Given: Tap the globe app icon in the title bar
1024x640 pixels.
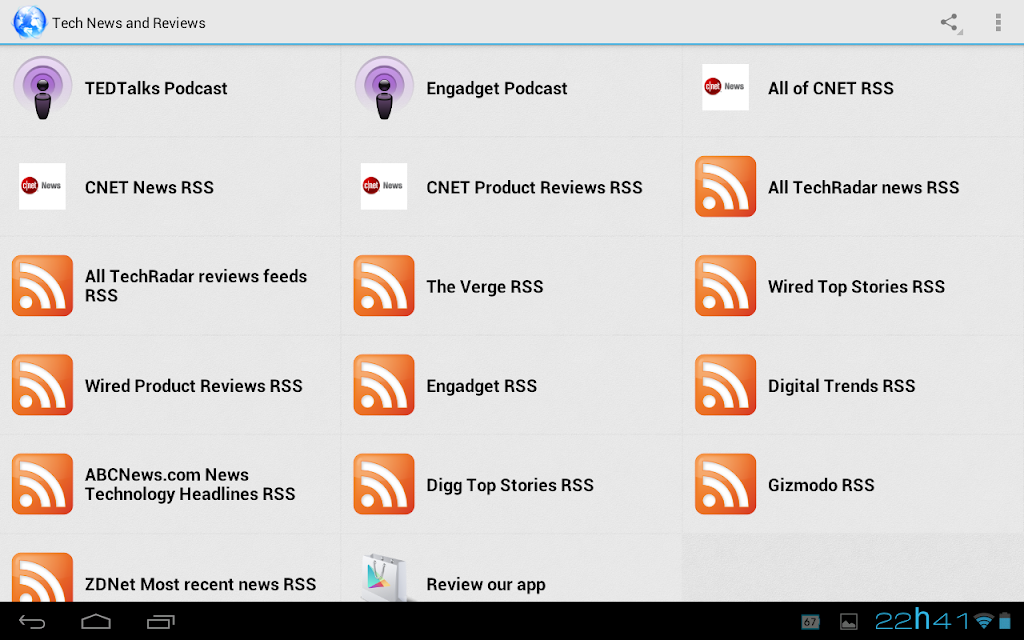Looking at the screenshot, I should 29,22.
